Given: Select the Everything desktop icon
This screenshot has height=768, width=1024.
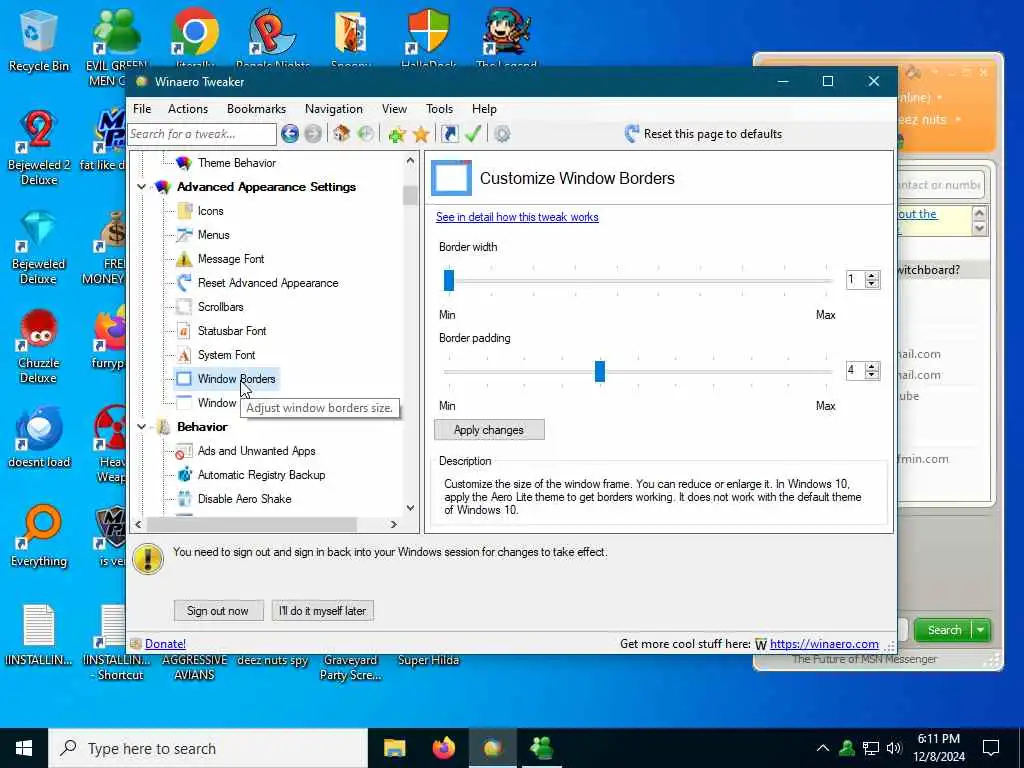Looking at the screenshot, I should pos(39,537).
